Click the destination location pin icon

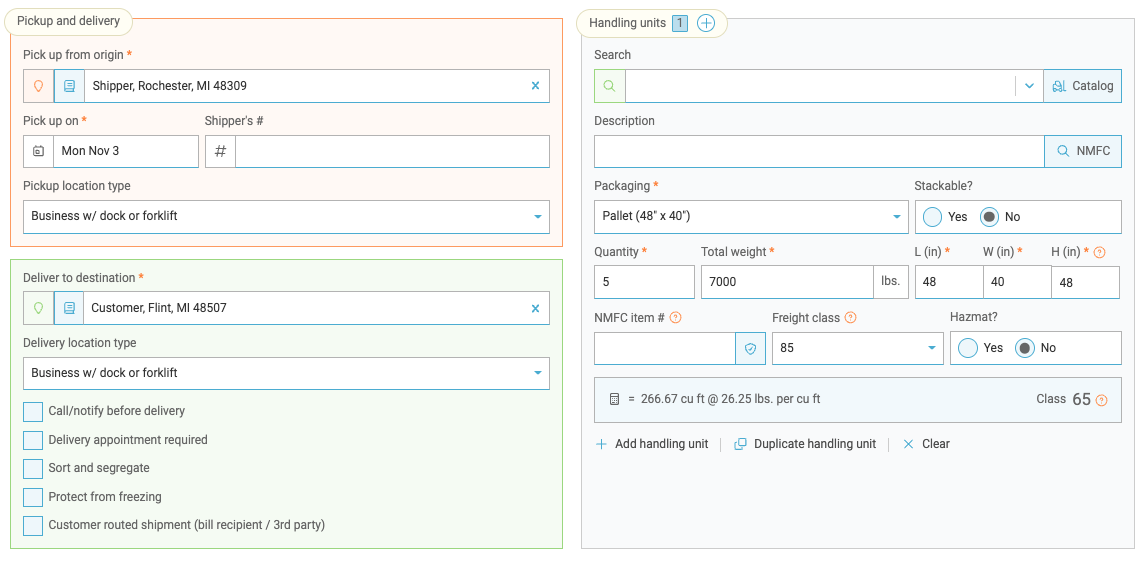[x=39, y=308]
